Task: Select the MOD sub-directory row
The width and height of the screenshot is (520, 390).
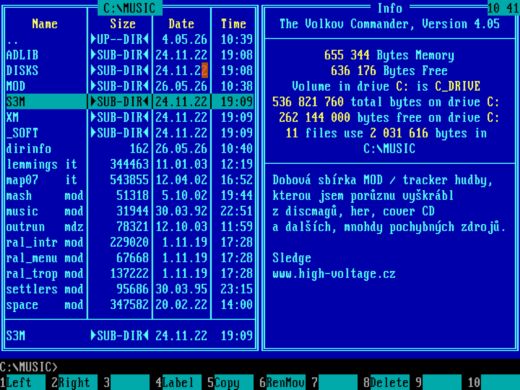Action: (x=130, y=86)
